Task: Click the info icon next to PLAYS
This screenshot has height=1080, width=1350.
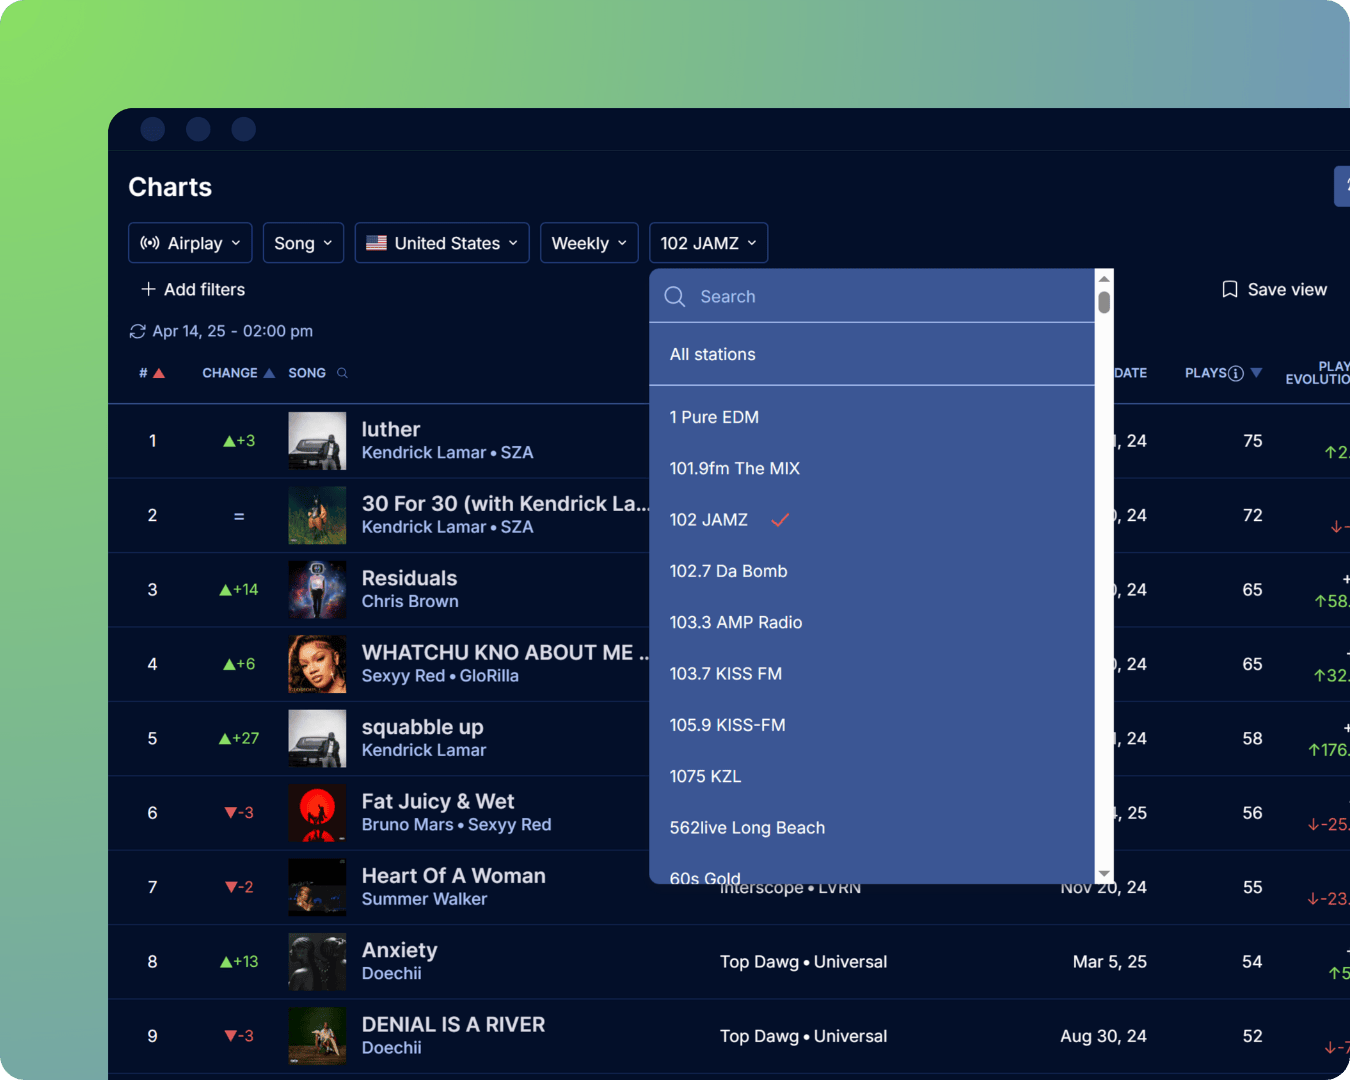Action: (x=1235, y=372)
